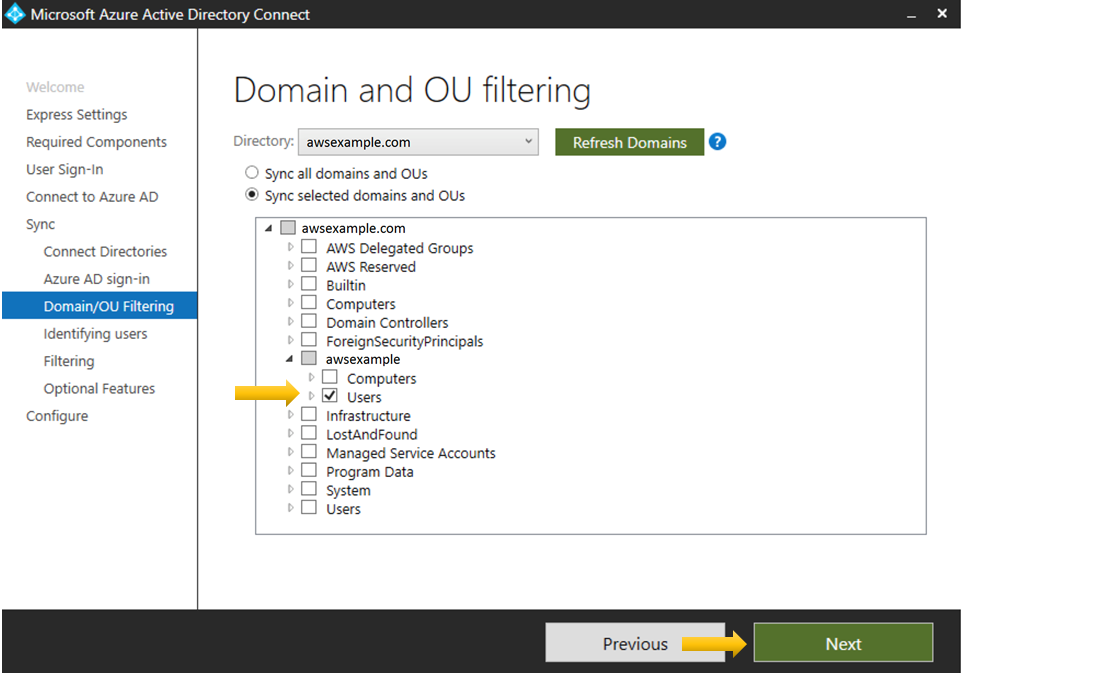The height and width of the screenshot is (678, 1115).
Task: Open the Optional Features step in sidebar
Action: [99, 388]
